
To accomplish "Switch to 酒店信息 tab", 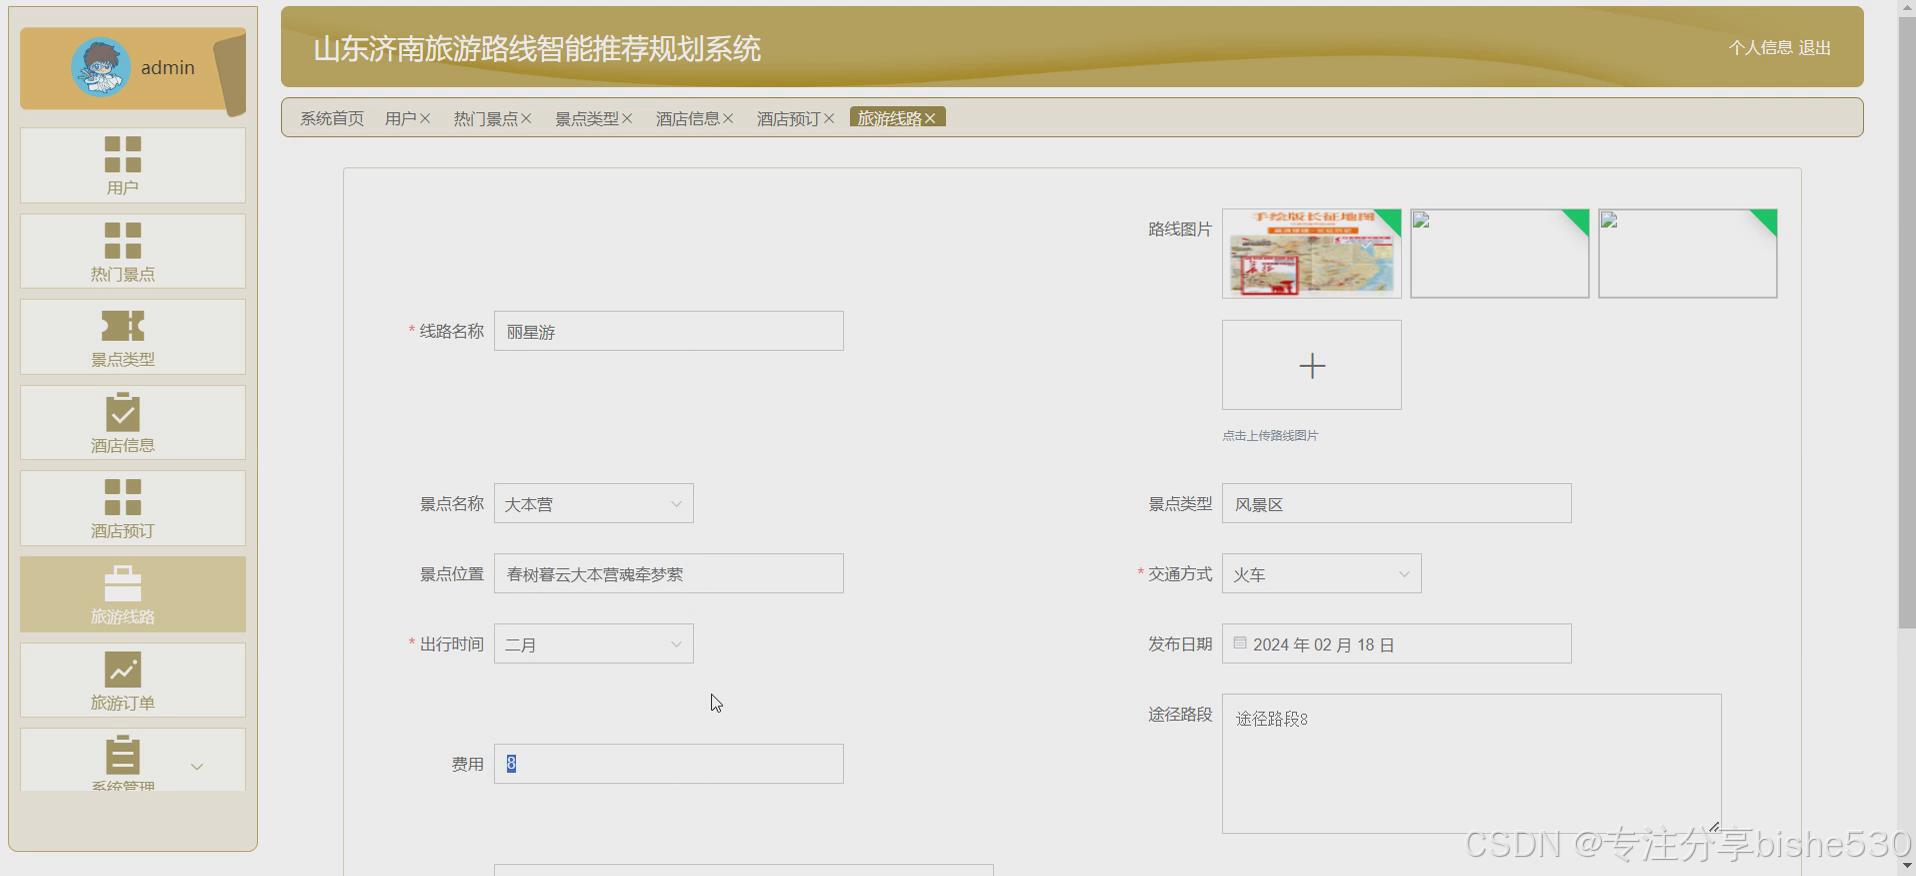I will (687, 118).
